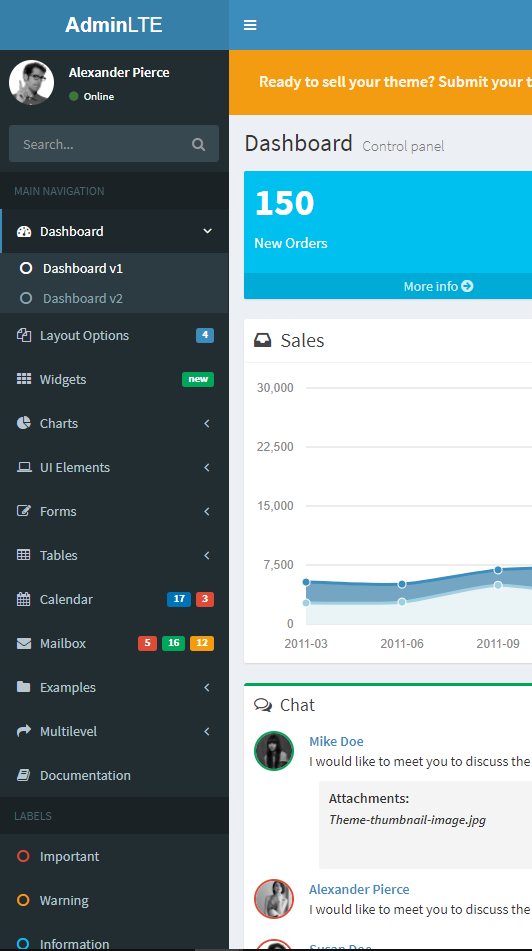Click the More info arrow icon
The image size is (532, 951).
point(467,286)
